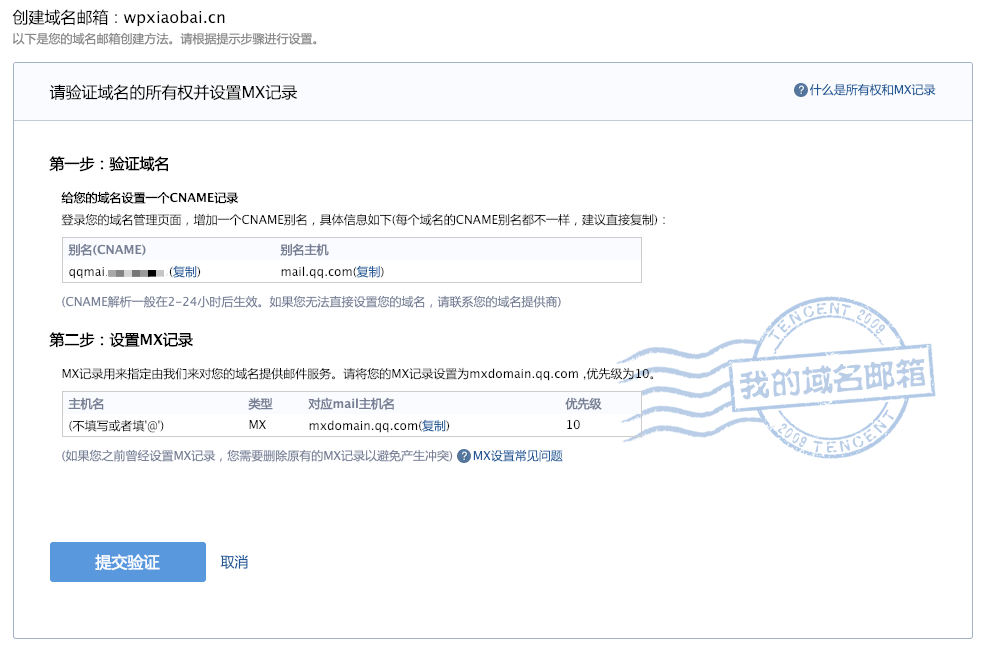985x651 pixels.
Task: Click the 第一步：验证域名 heading
Action: (109, 165)
